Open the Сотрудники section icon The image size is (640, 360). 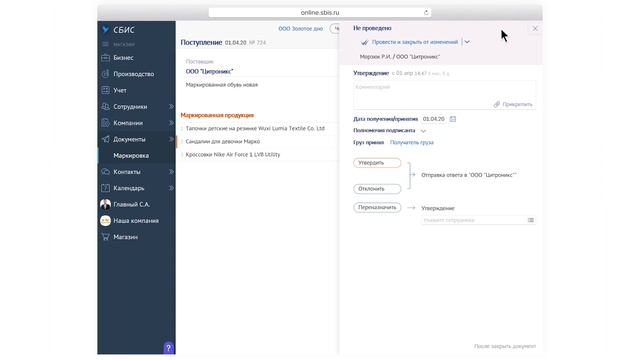105,107
